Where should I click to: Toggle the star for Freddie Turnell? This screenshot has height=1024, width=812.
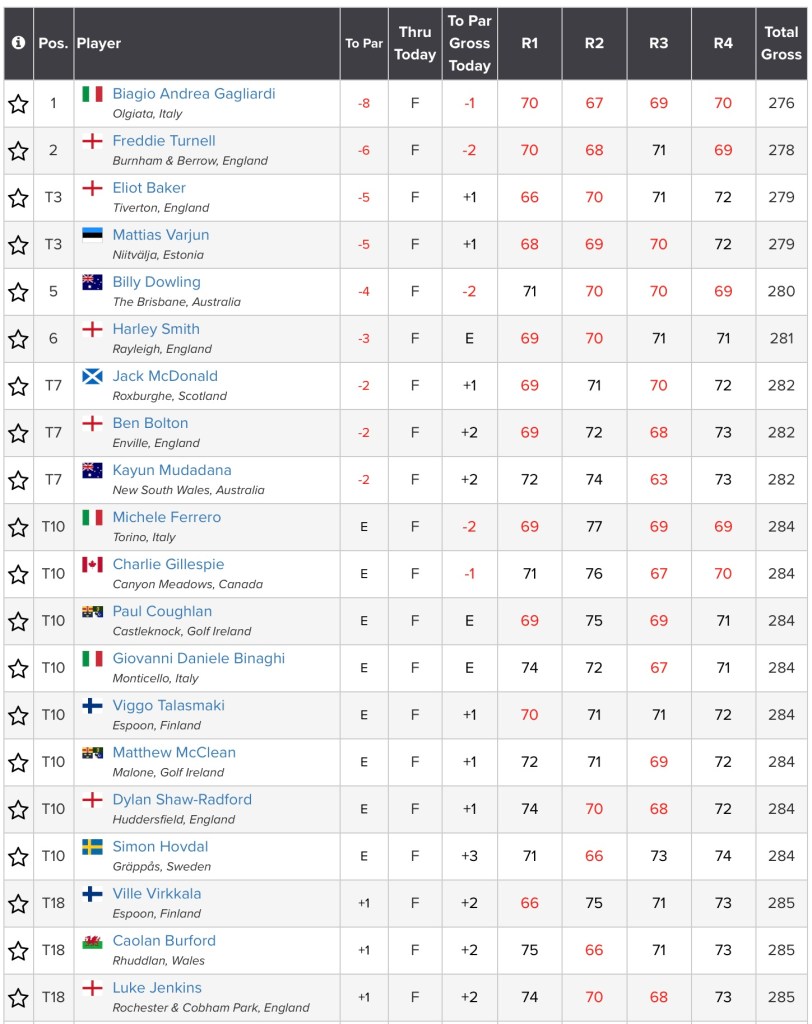(18, 151)
